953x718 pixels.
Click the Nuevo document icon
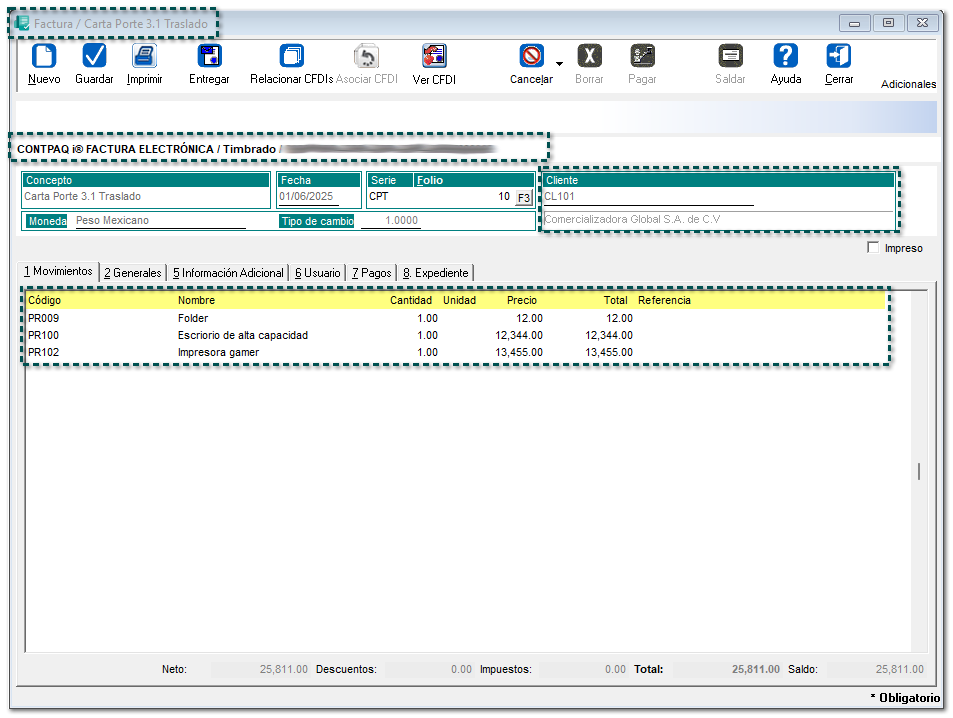44,57
